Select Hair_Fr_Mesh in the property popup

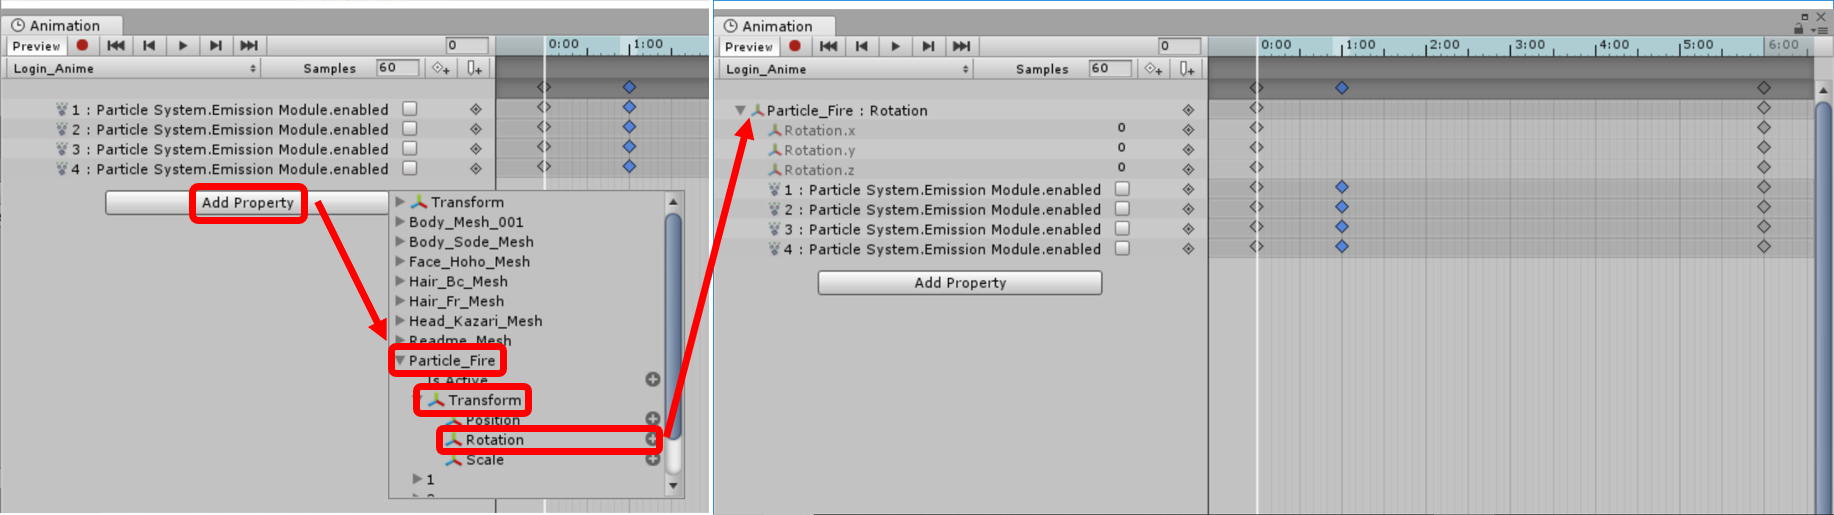click(x=456, y=301)
